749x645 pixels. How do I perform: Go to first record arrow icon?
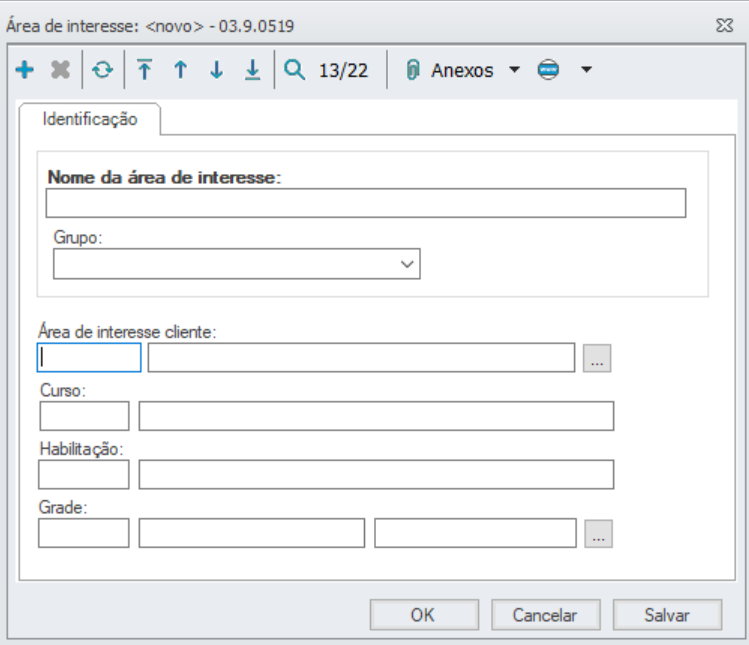145,70
